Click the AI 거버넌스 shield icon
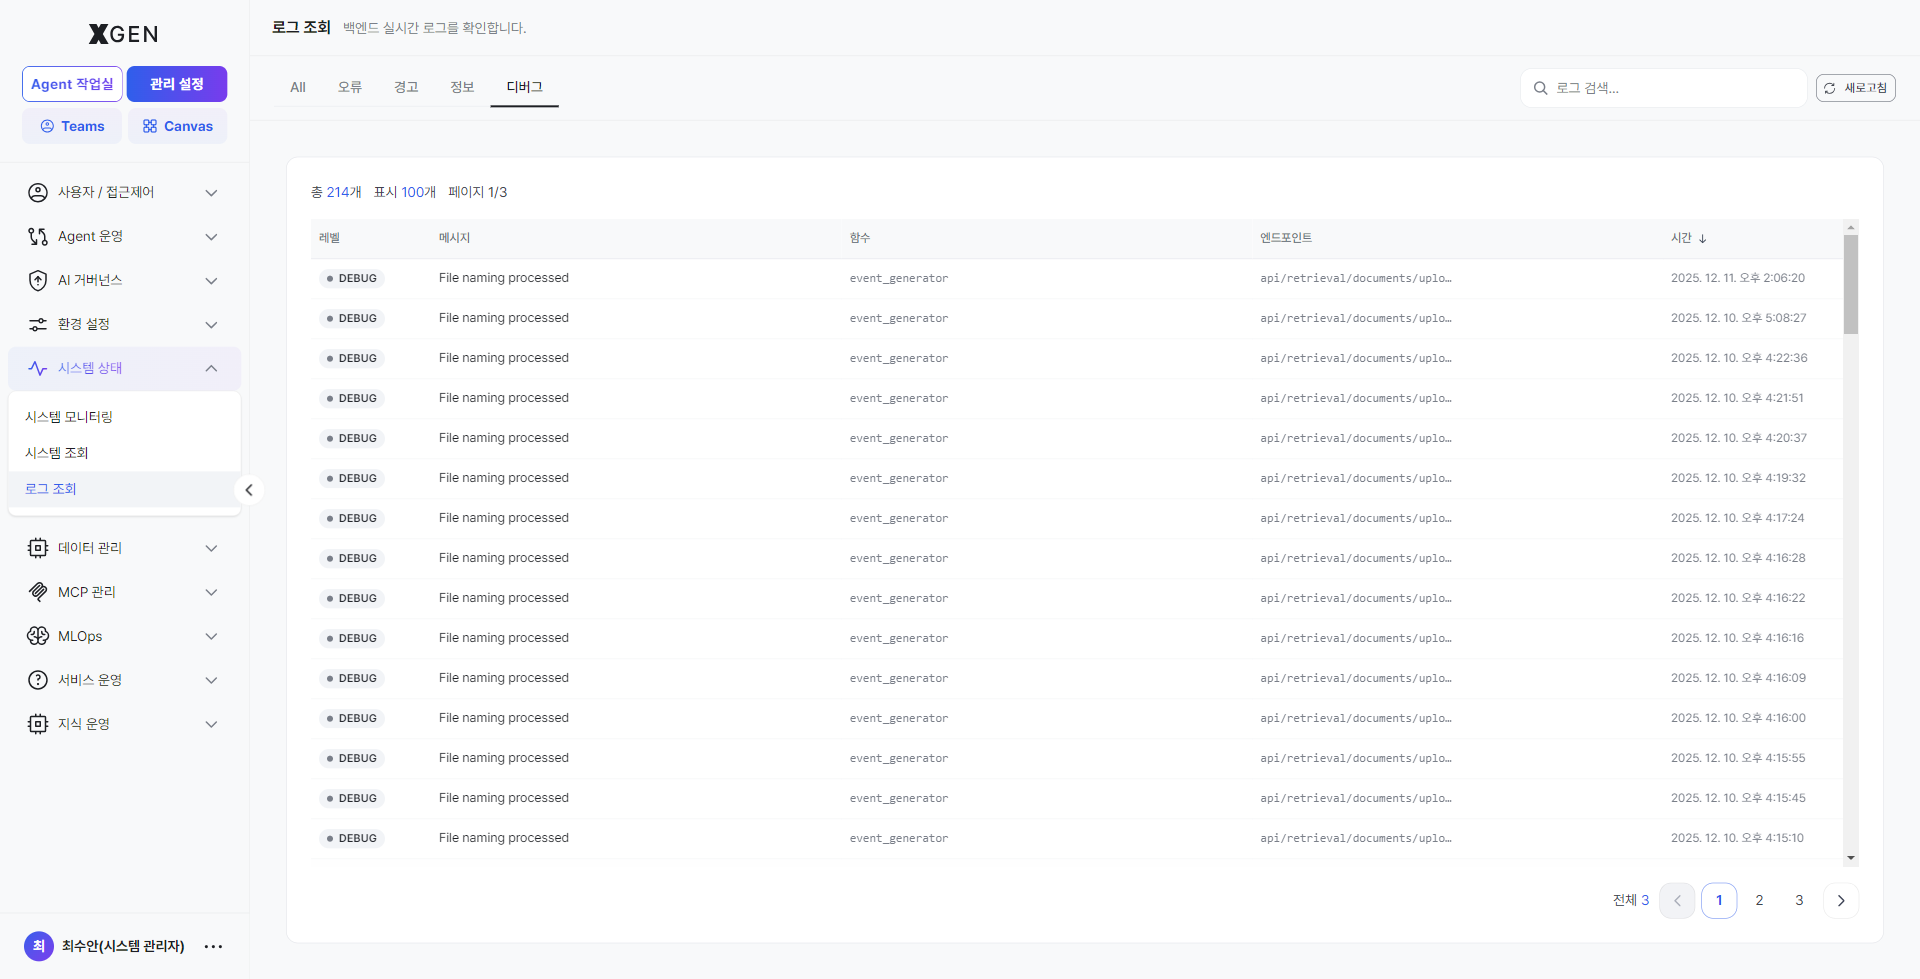The image size is (1920, 979). coord(38,280)
